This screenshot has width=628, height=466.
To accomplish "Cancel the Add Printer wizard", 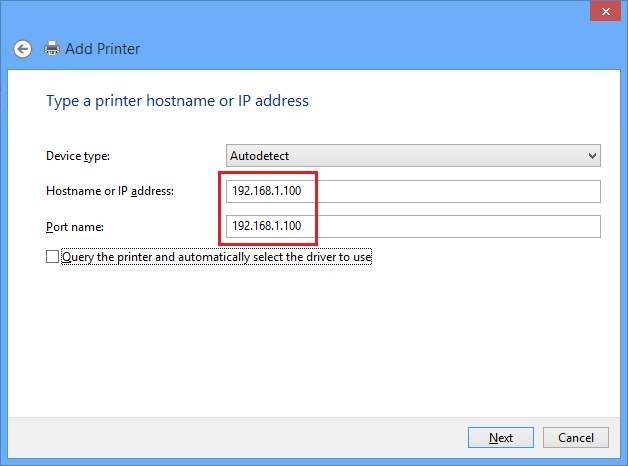I will click(576, 437).
